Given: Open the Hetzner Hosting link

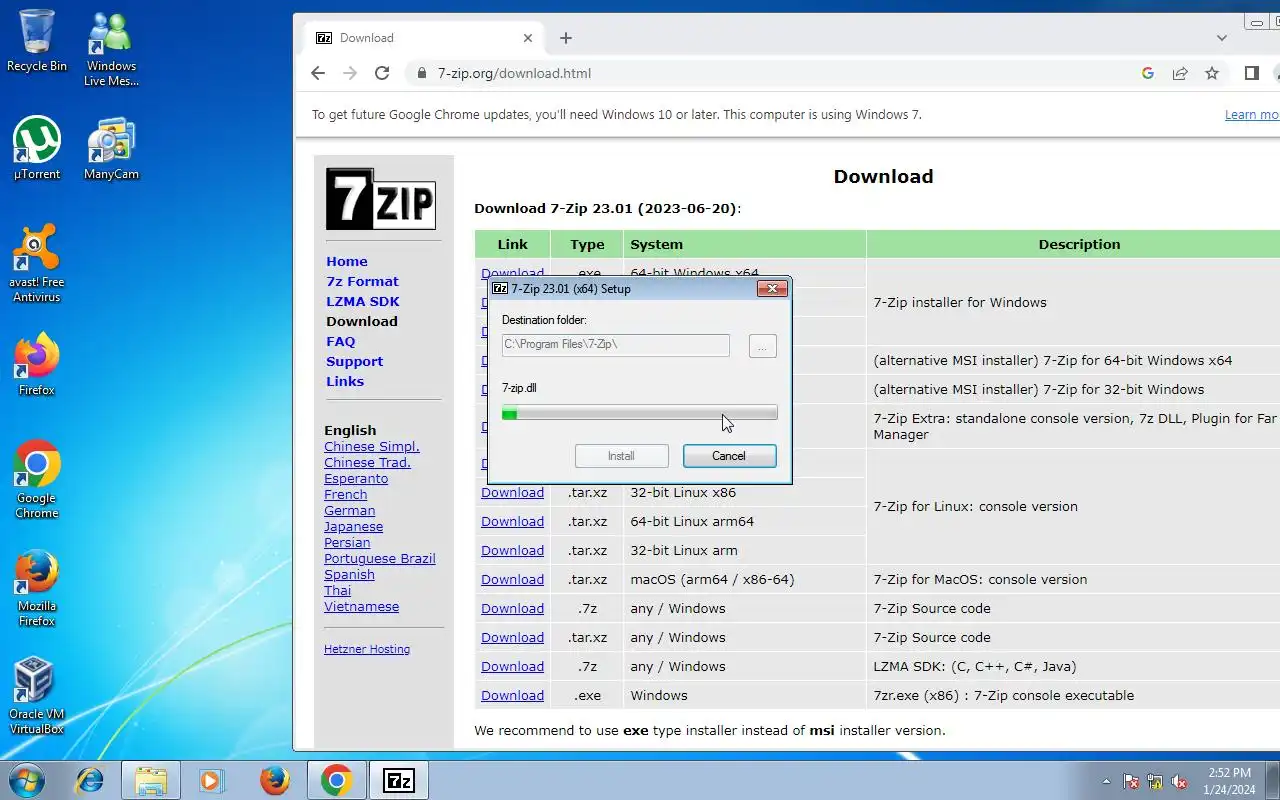Looking at the screenshot, I should point(367,649).
